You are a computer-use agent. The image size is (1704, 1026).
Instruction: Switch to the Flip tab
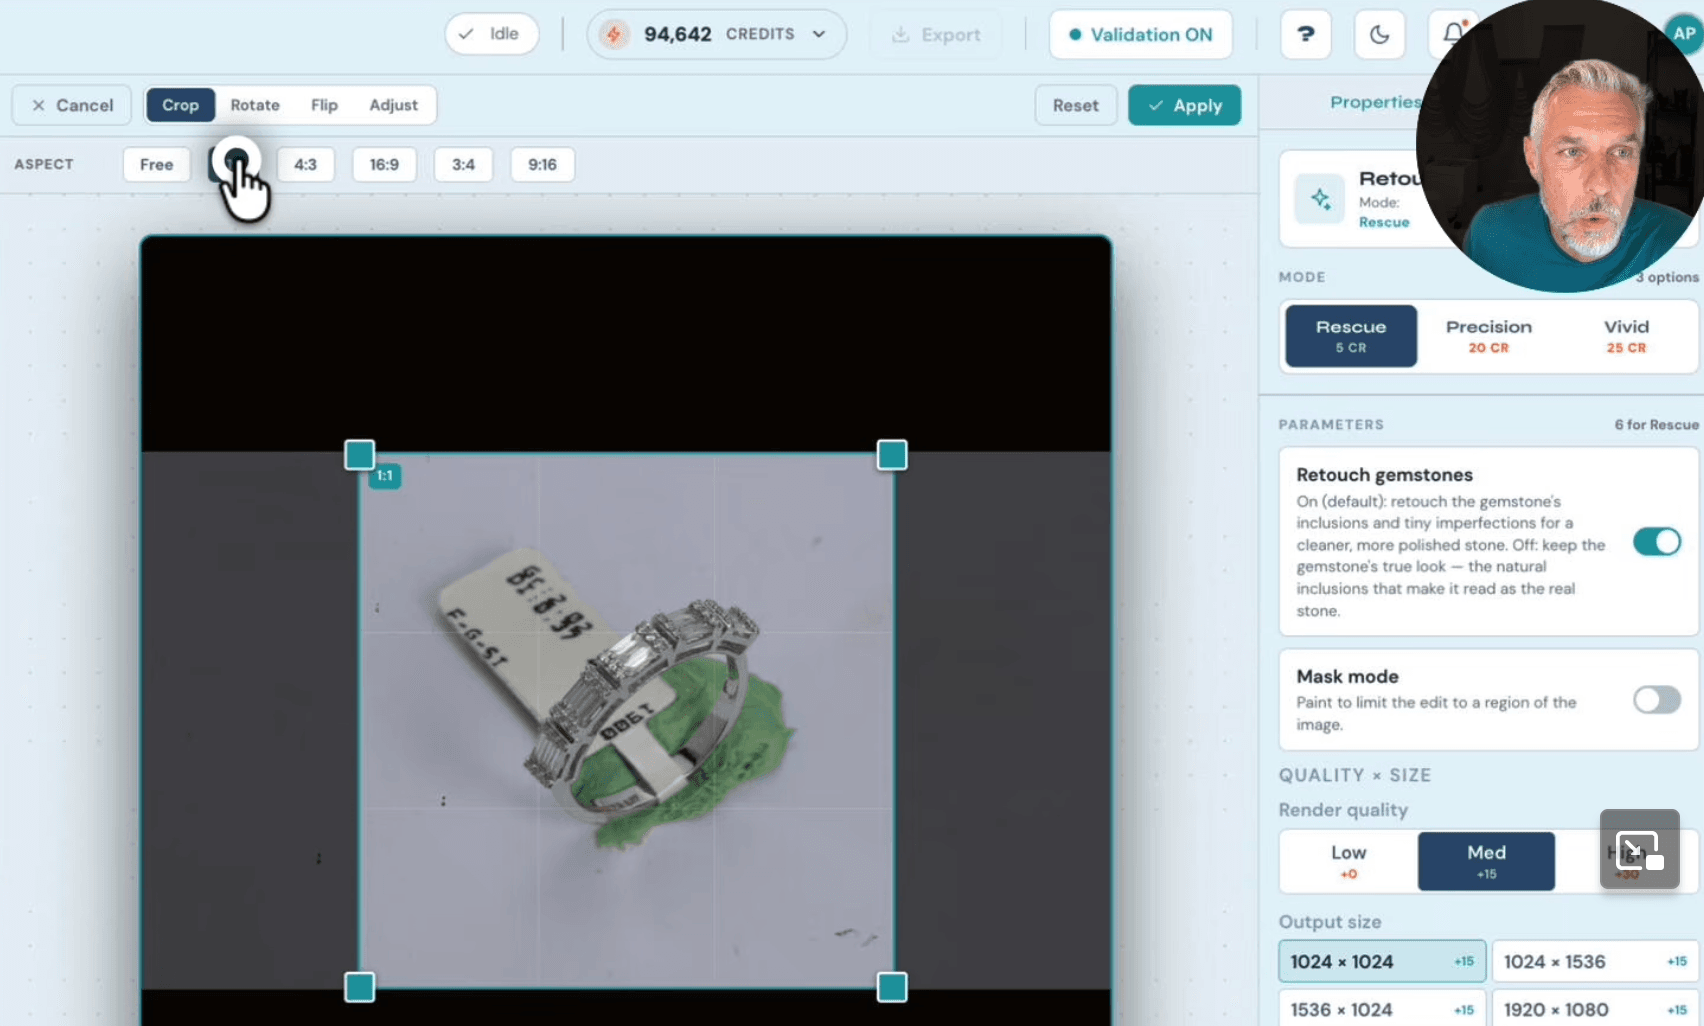pyautogui.click(x=324, y=105)
